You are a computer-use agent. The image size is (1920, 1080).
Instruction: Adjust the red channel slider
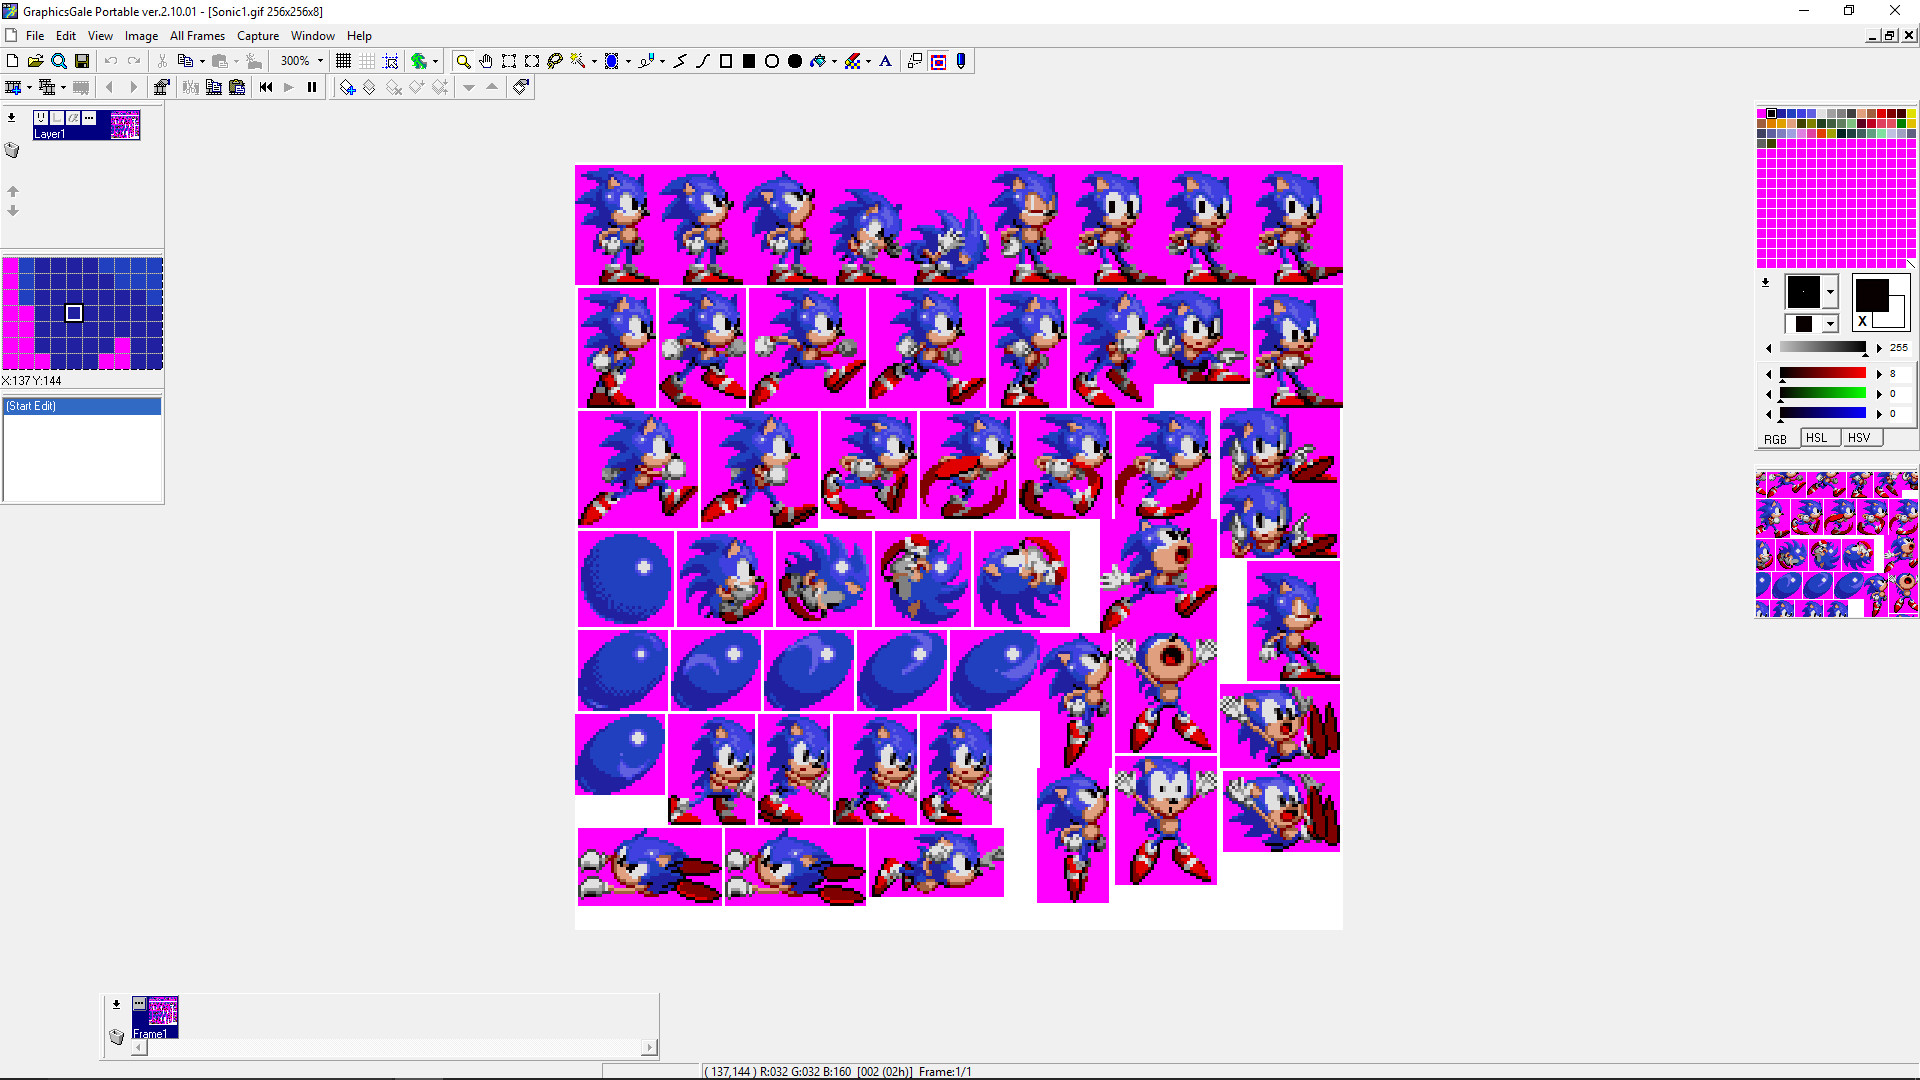(1822, 373)
